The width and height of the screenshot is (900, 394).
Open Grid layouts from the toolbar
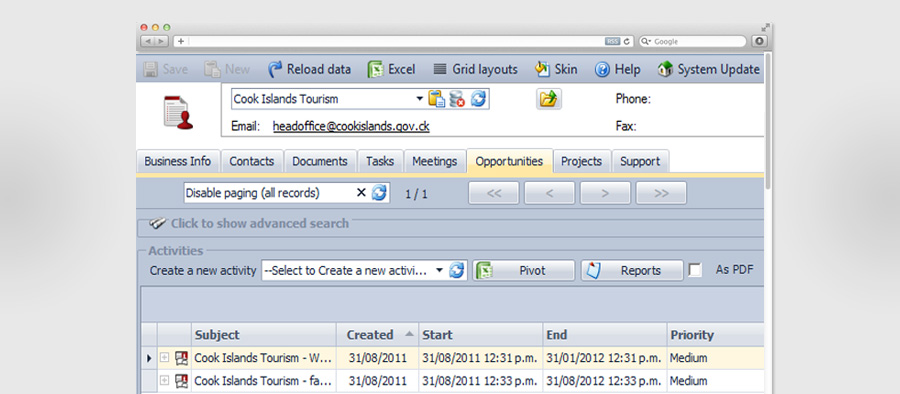coord(475,69)
